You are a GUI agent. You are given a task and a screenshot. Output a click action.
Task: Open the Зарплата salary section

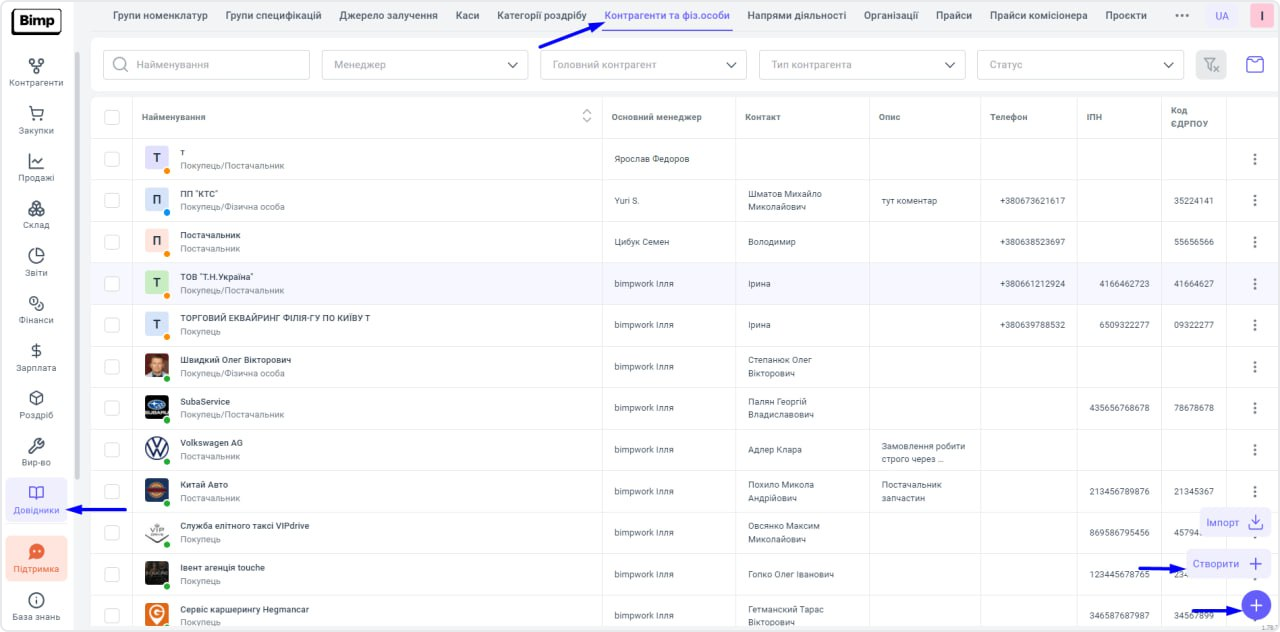pos(36,357)
